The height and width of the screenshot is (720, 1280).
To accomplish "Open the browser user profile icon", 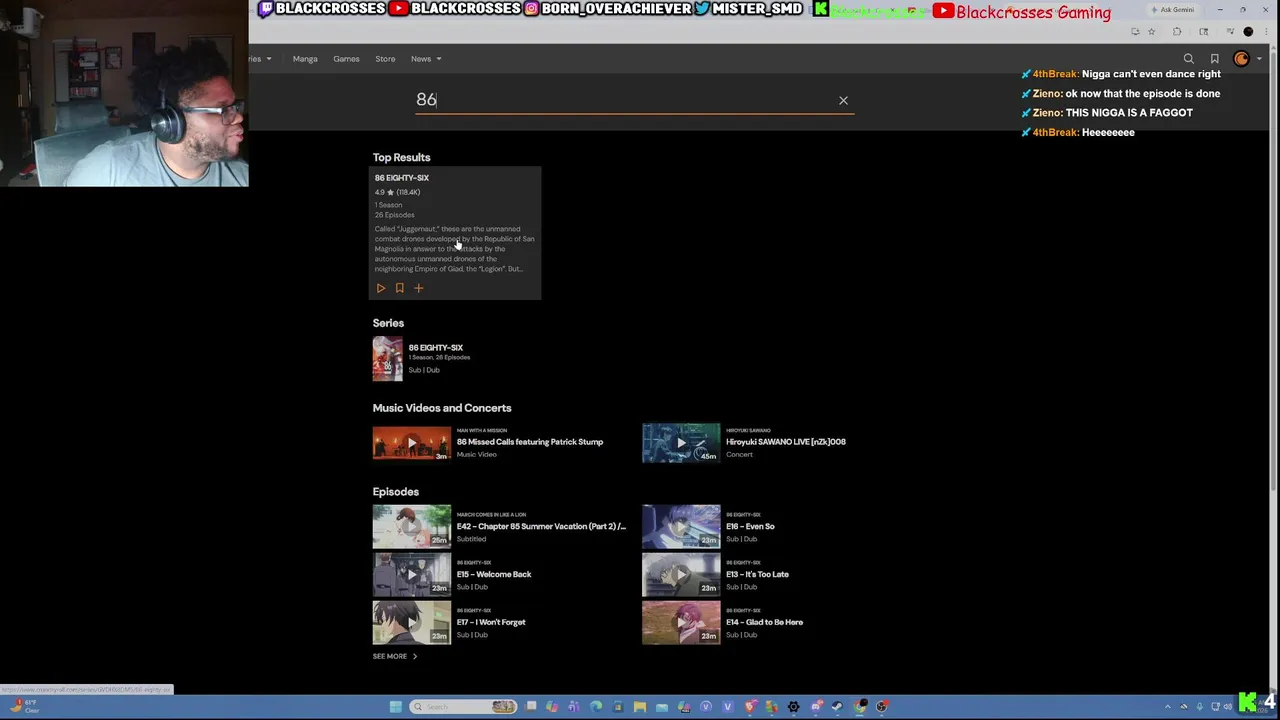I will [x=1248, y=32].
